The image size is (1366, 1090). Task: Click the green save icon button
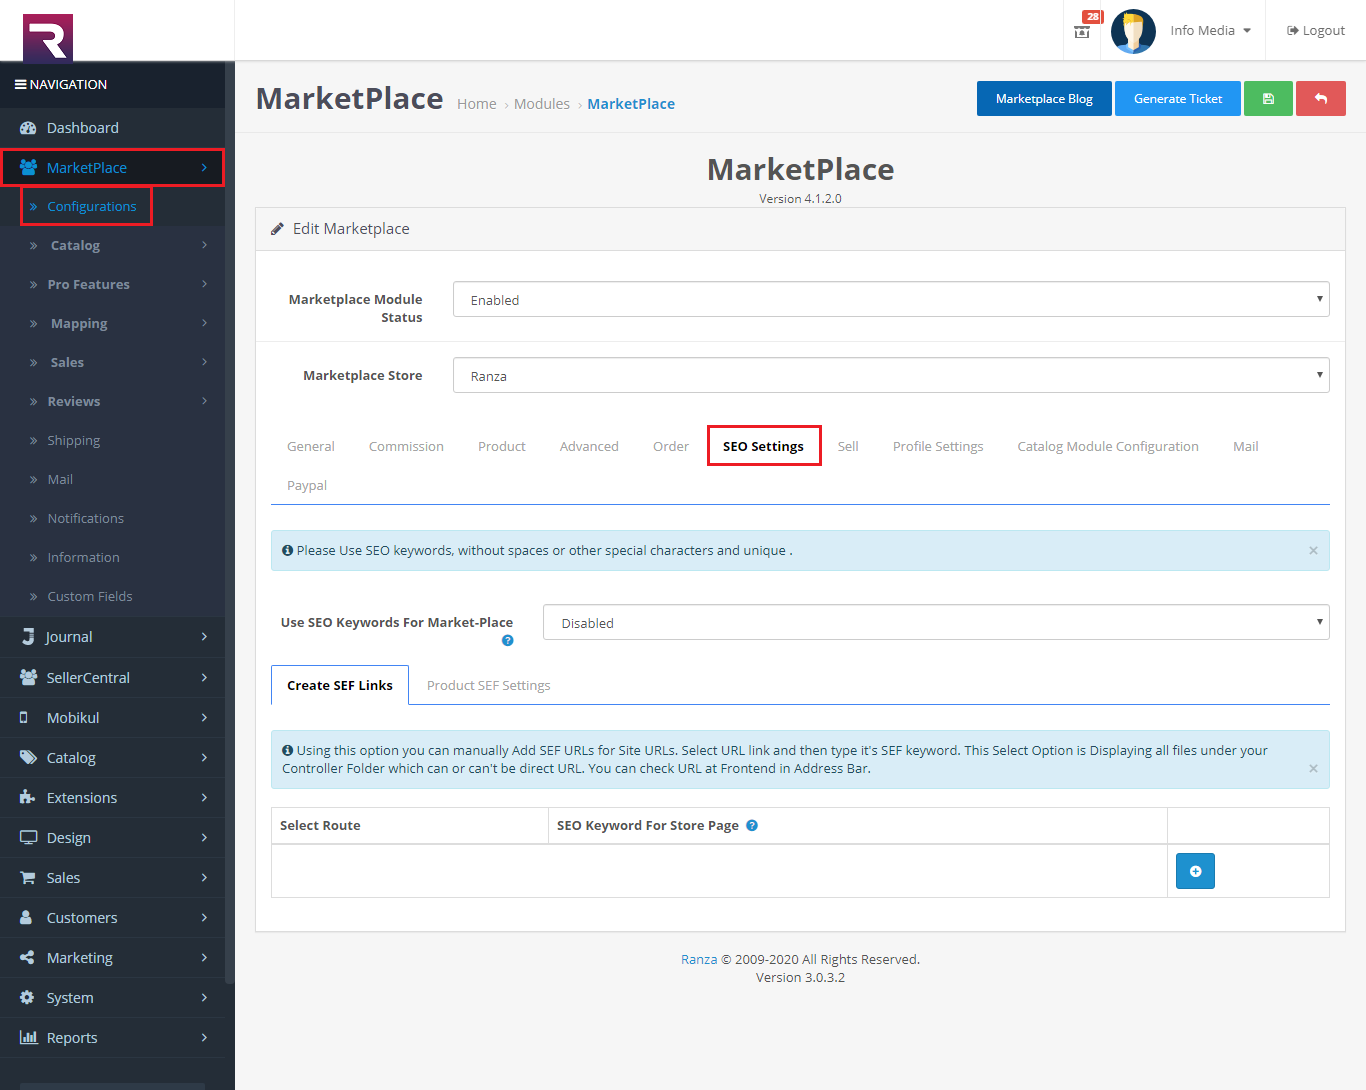pos(1268,99)
